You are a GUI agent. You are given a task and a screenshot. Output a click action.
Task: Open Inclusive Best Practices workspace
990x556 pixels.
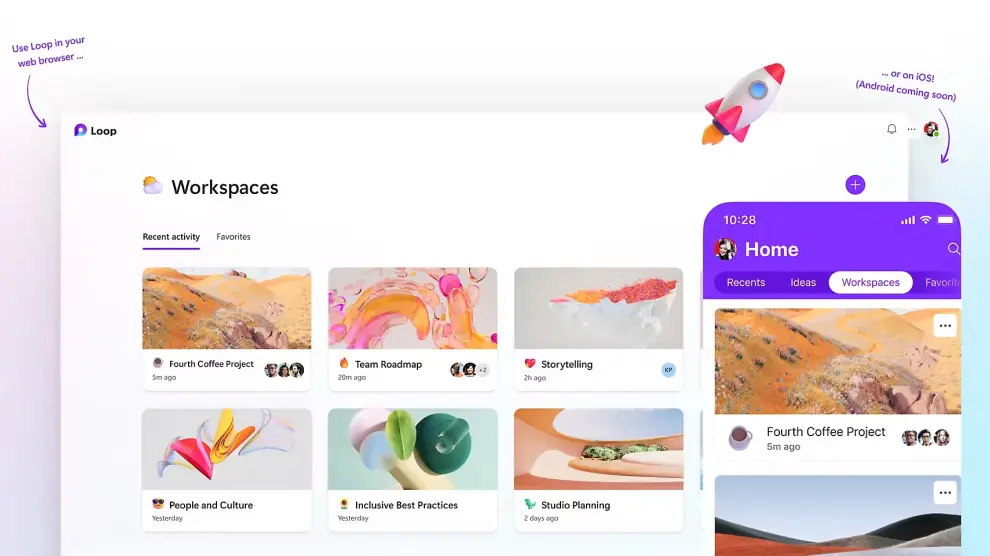pyautogui.click(x=412, y=470)
